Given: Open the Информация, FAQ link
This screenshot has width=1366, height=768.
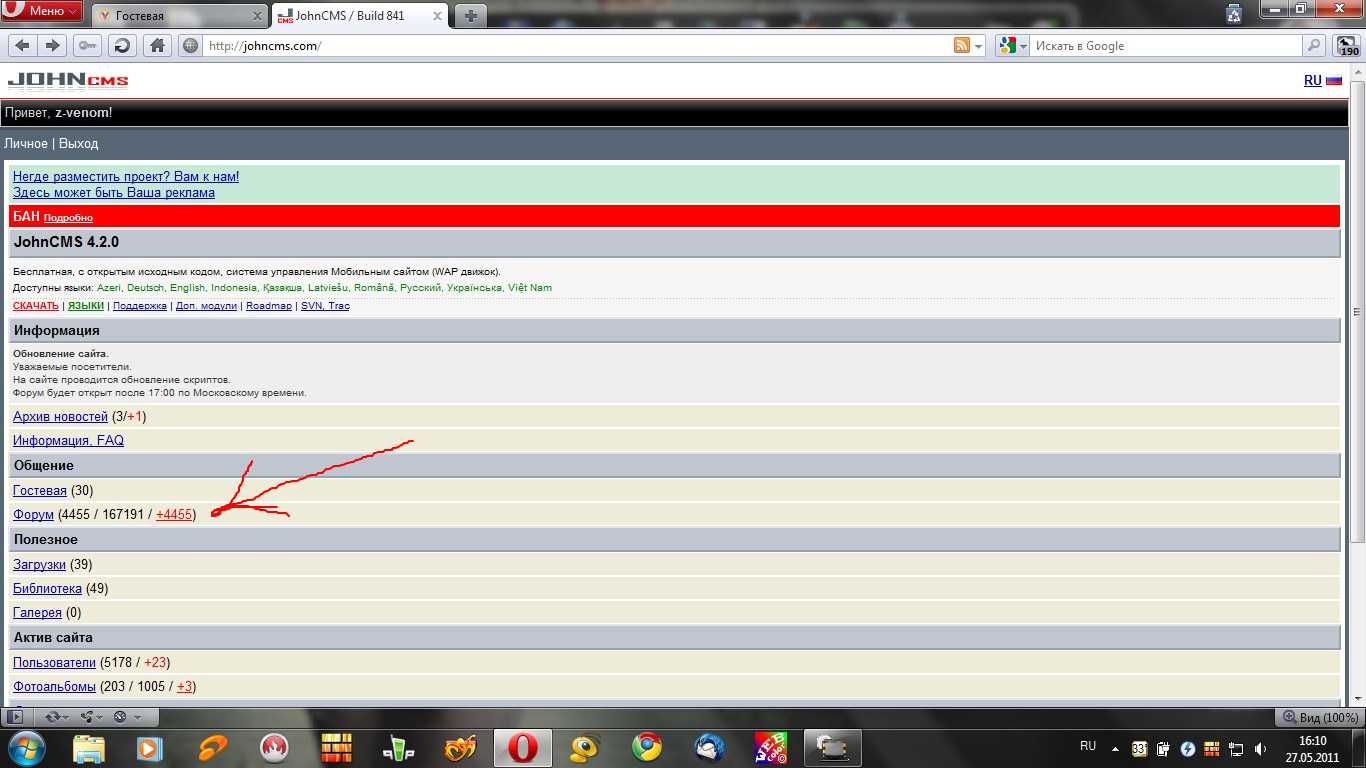Looking at the screenshot, I should tap(68, 440).
